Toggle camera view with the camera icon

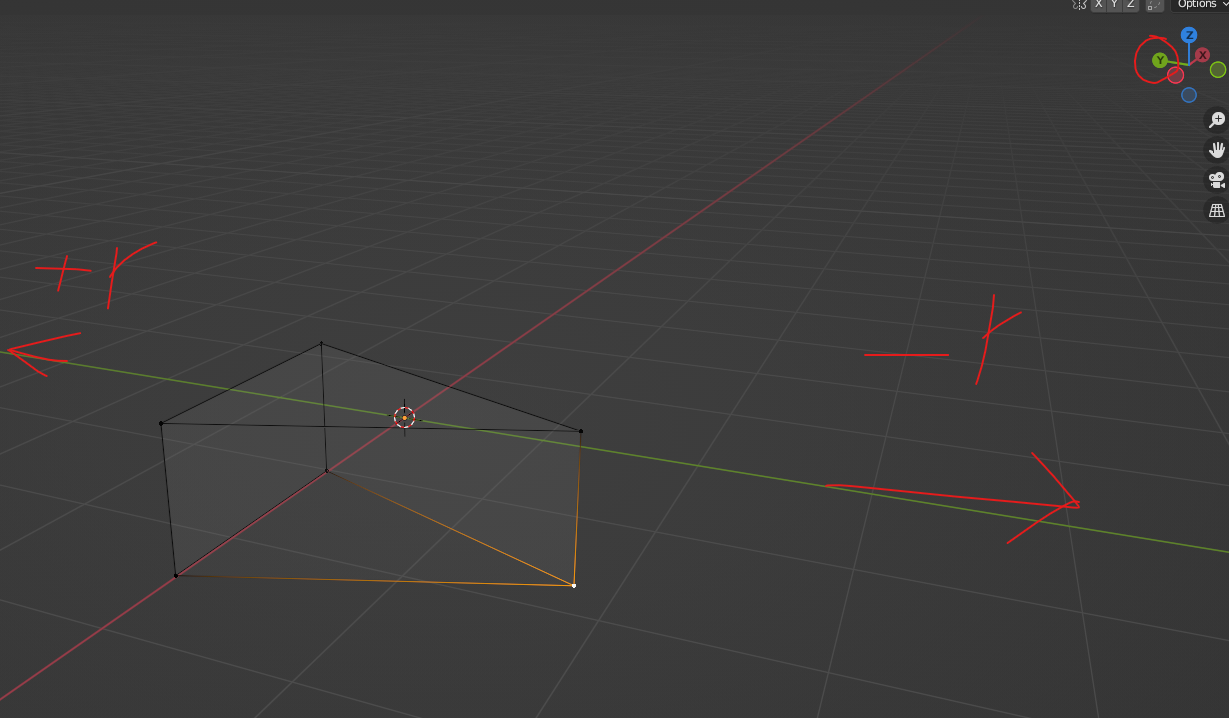[1216, 180]
